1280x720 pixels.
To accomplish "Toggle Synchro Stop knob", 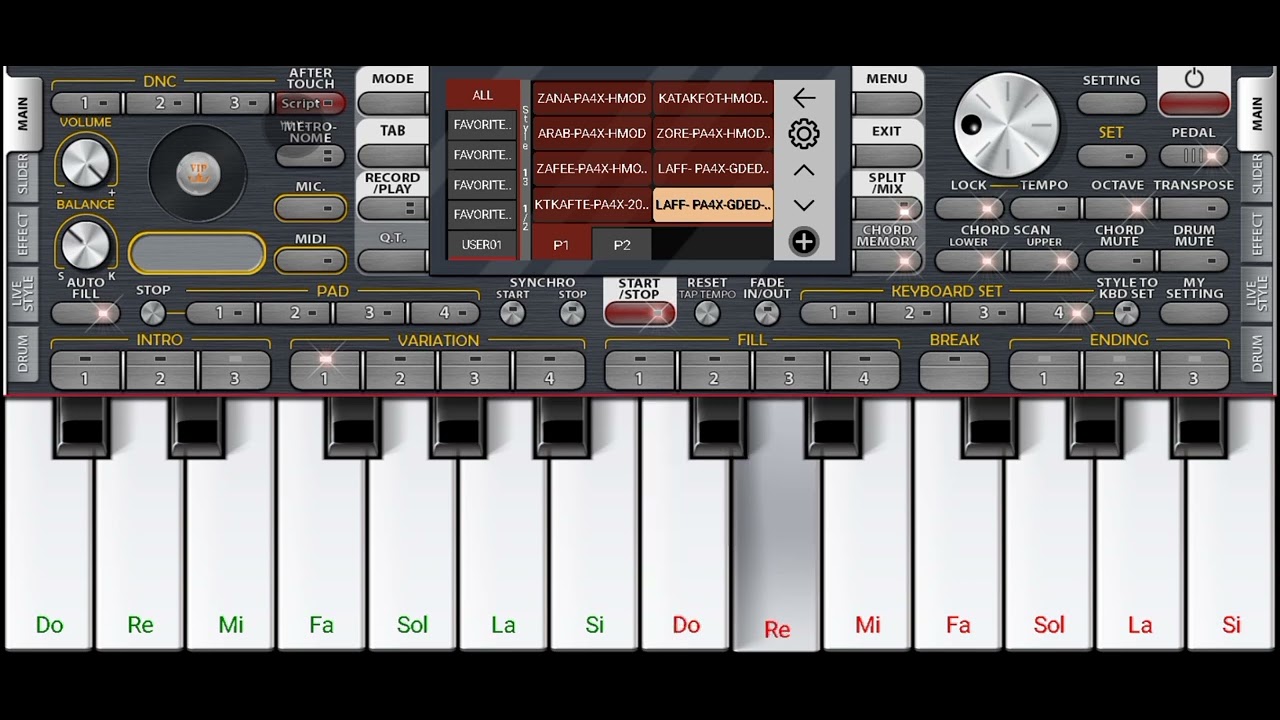I will tap(572, 313).
